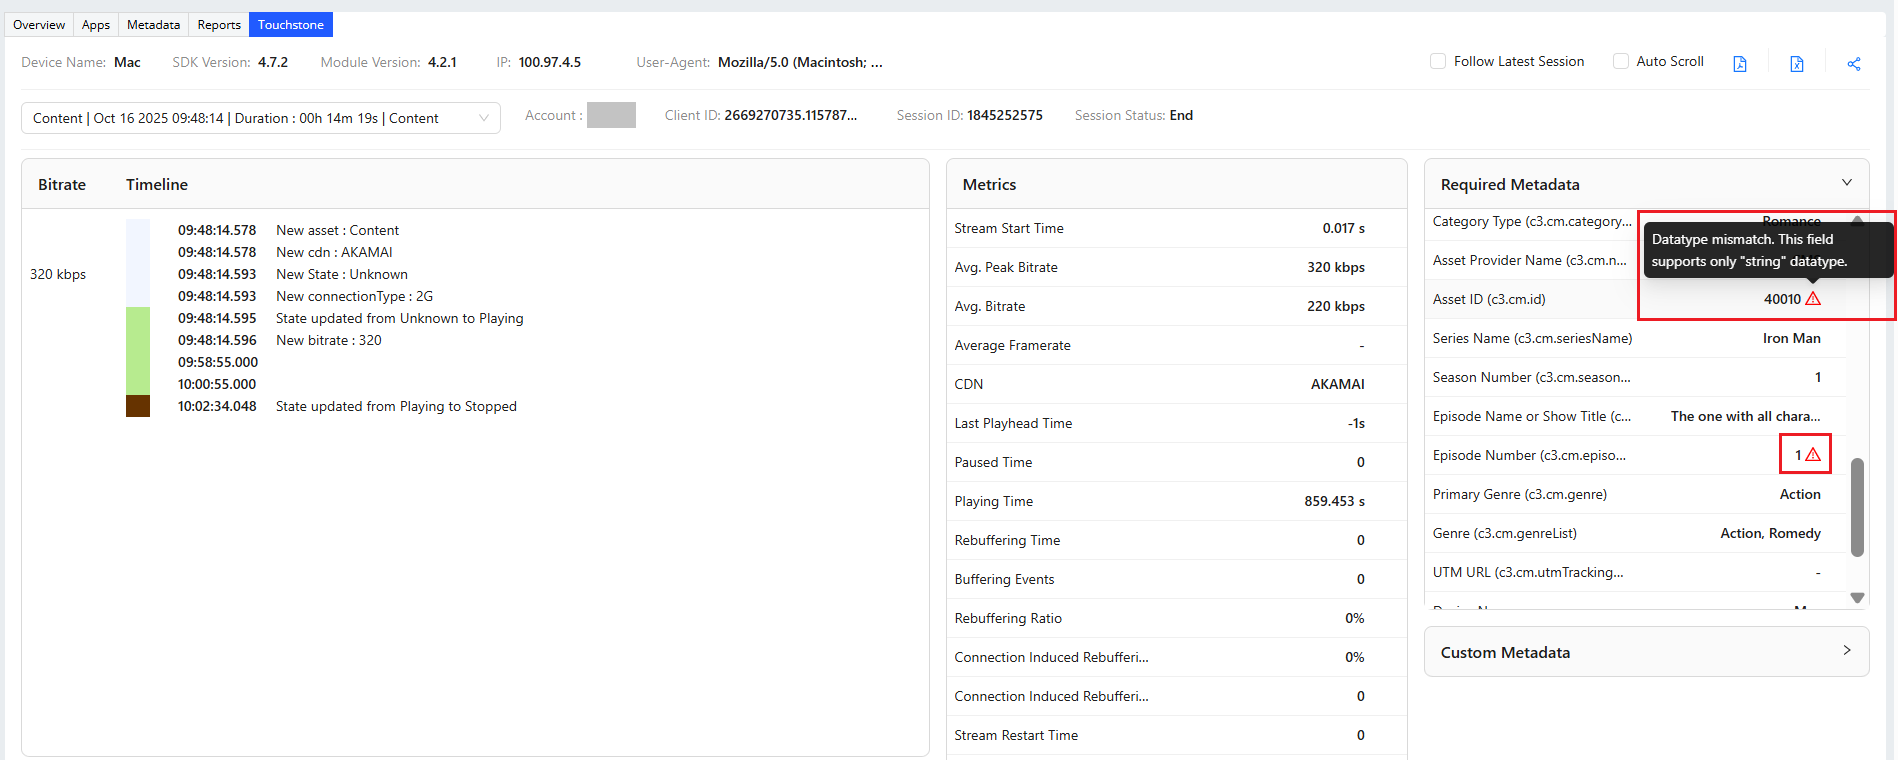Click the Episode Number warning triangle
1898x760 pixels.
click(1813, 455)
